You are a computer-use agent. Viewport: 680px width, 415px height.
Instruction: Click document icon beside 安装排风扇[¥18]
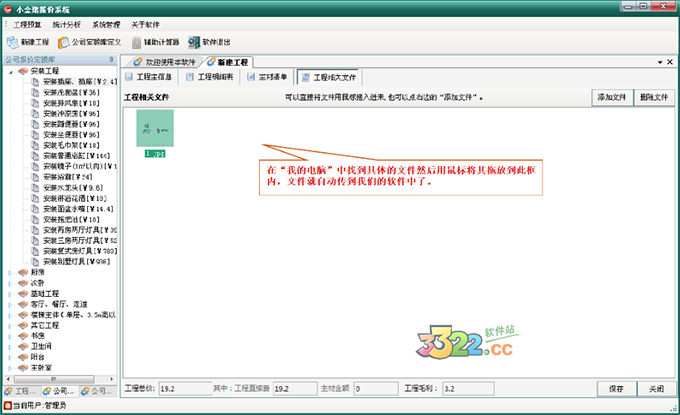click(x=35, y=103)
